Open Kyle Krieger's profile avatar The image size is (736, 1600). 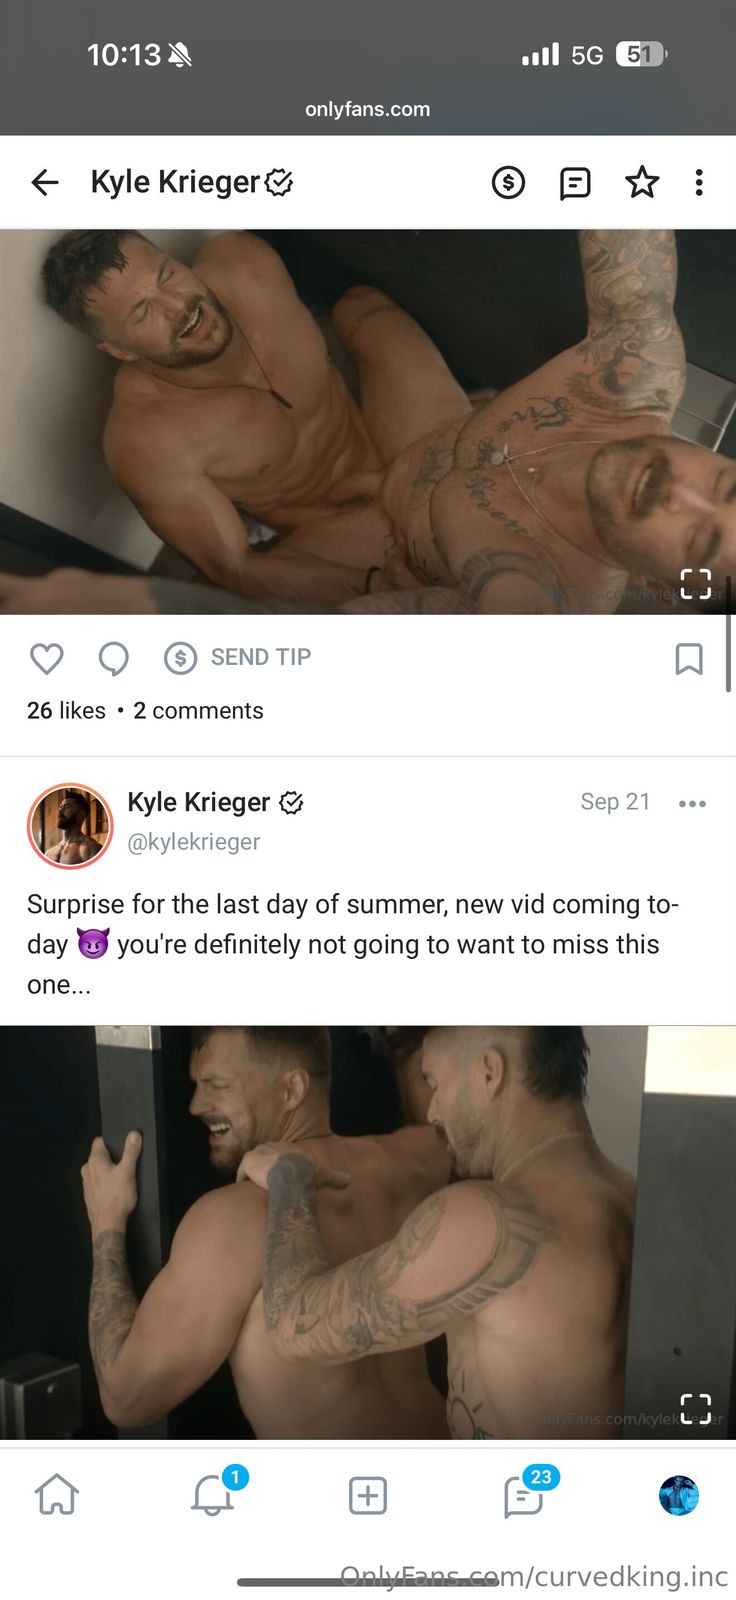pos(70,826)
